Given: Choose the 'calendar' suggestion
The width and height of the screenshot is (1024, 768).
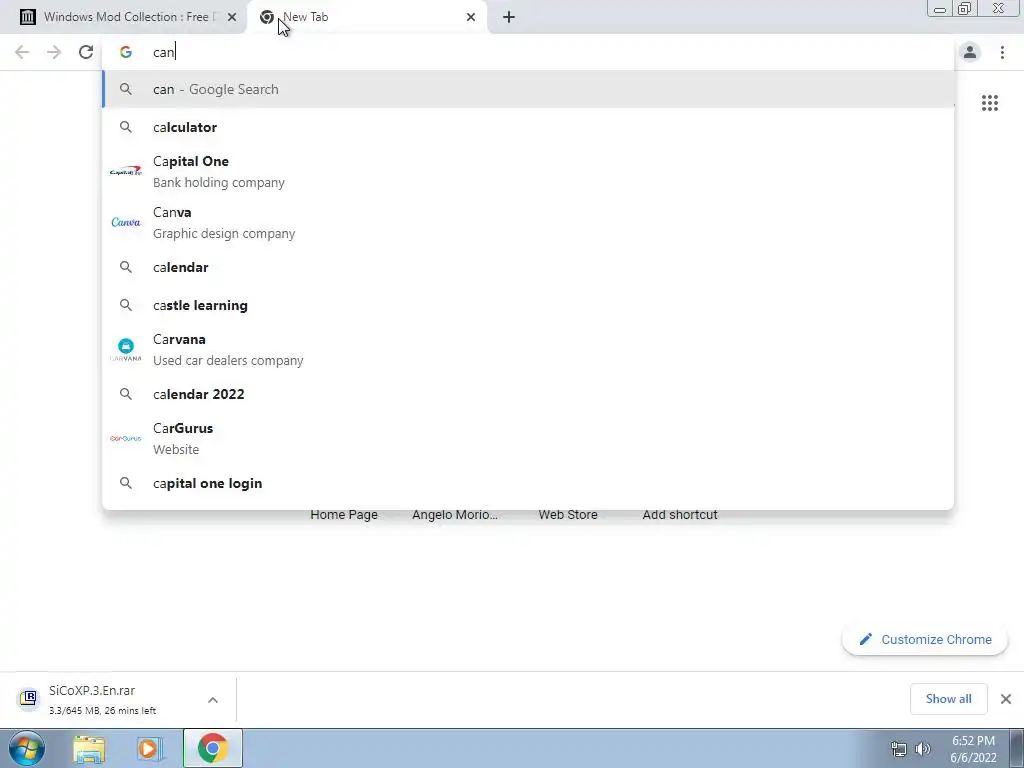Looking at the screenshot, I should tap(528, 267).
